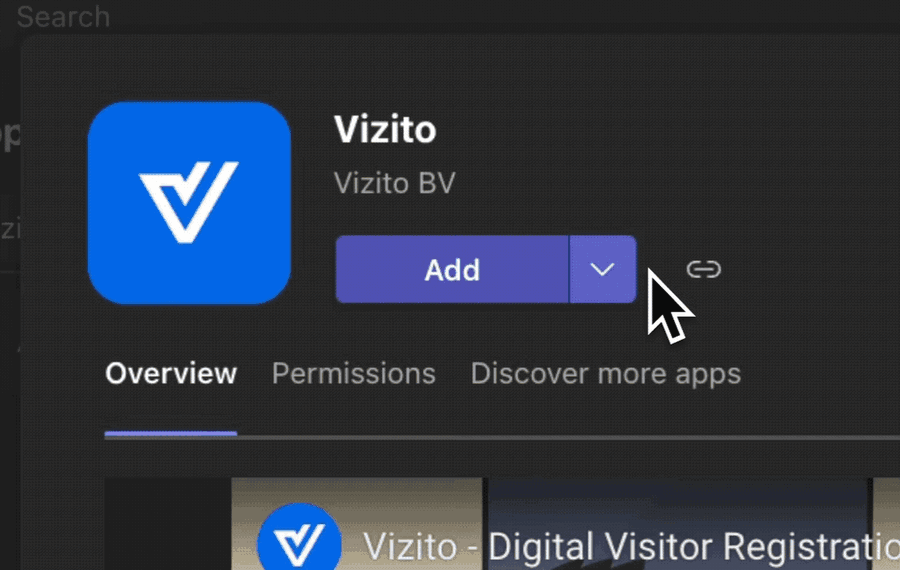Focus the Search field at top
Image resolution: width=900 pixels, height=570 pixels.
coord(64,16)
